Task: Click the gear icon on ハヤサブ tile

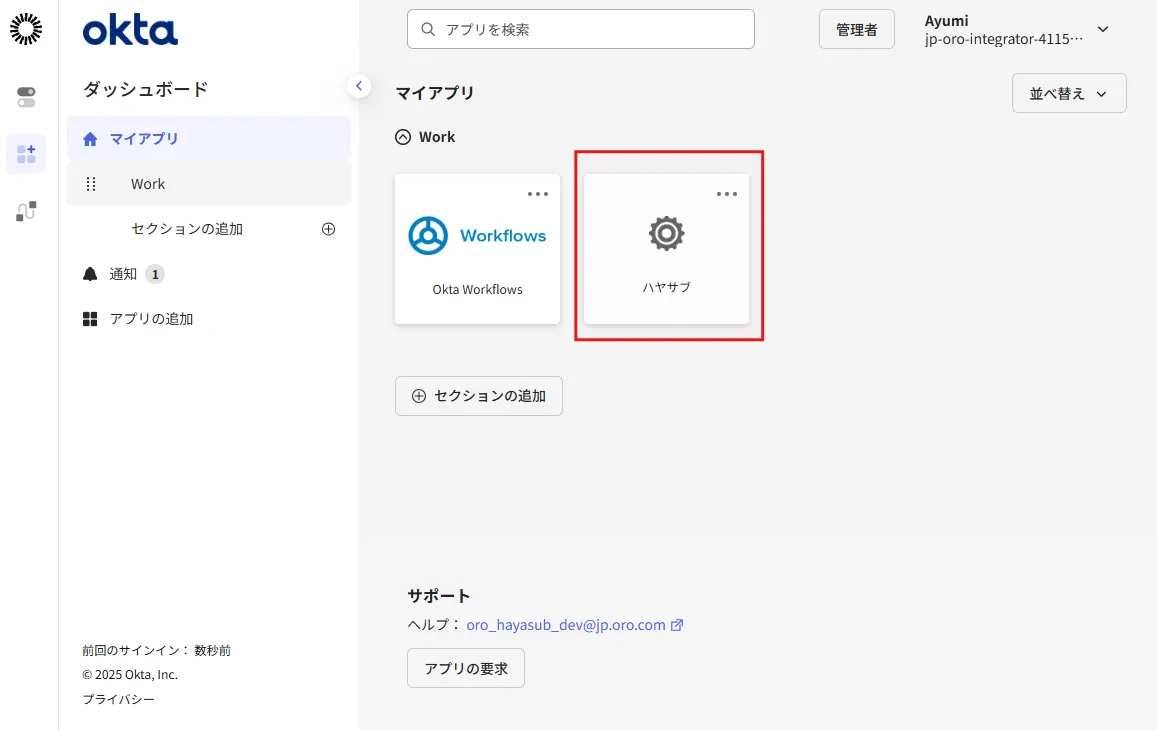Action: 666,233
